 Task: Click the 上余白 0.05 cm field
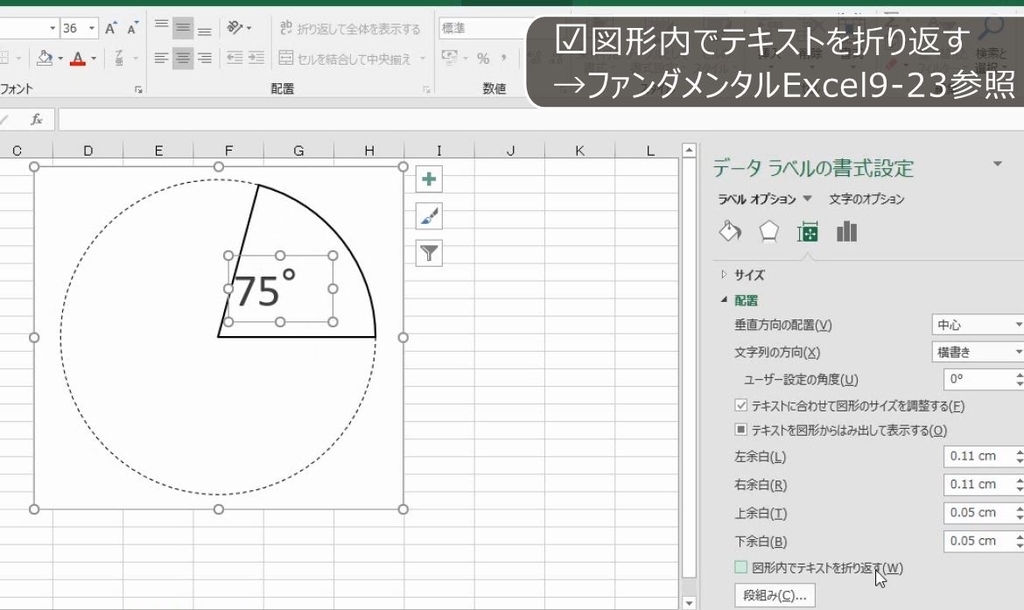point(979,513)
